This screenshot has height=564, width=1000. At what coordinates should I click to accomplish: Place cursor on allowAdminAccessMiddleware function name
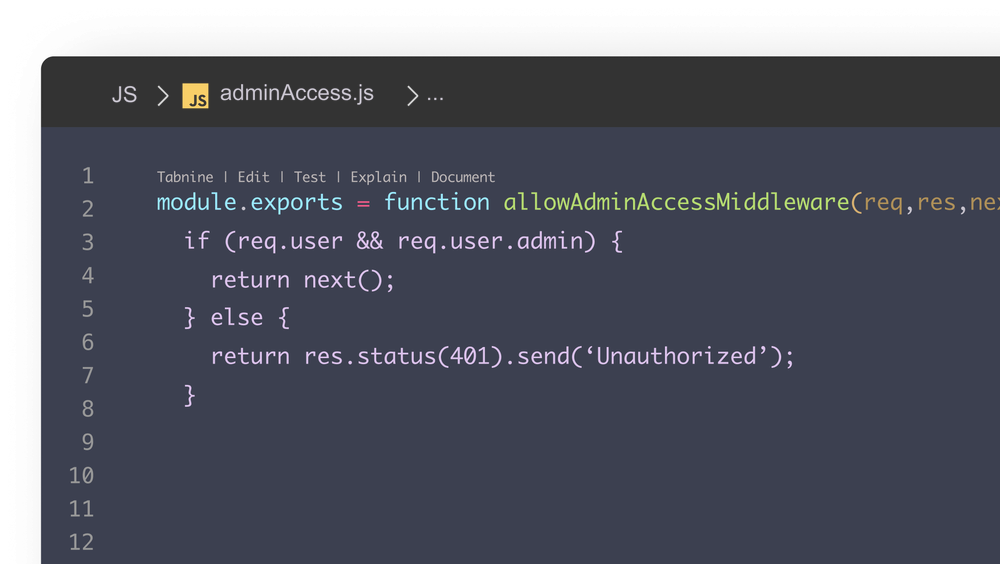pyautogui.click(x=676, y=202)
